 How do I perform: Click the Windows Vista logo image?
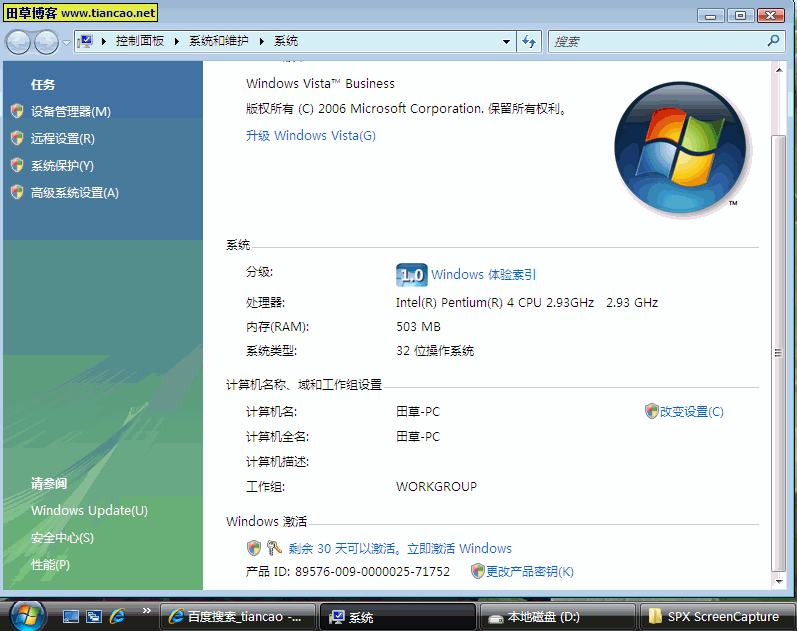coord(680,148)
